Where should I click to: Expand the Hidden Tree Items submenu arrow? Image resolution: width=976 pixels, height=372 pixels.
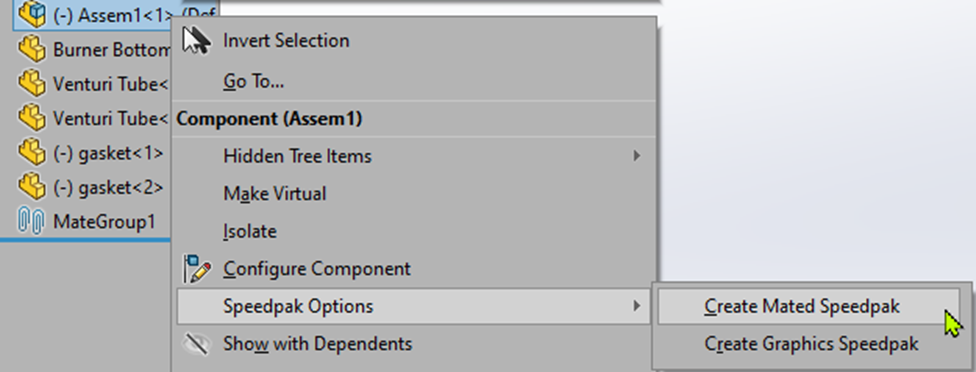[x=637, y=156]
